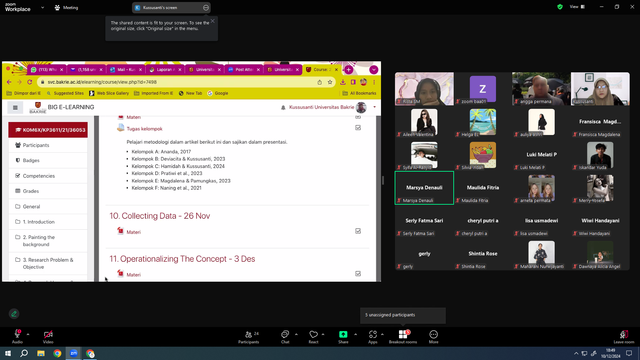Expand audio options arrow beside Audio
This screenshot has height=360, width=640.
click(28, 334)
